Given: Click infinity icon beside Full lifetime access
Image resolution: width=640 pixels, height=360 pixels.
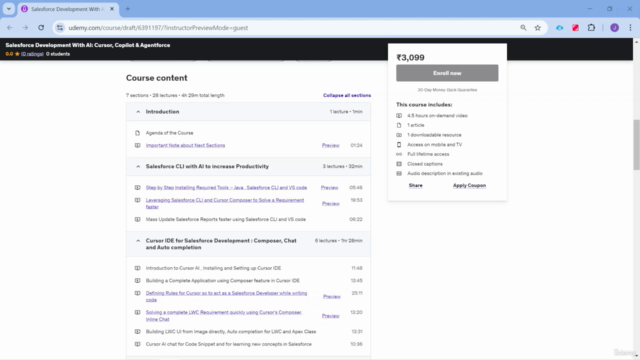Looking at the screenshot, I should 399,154.
